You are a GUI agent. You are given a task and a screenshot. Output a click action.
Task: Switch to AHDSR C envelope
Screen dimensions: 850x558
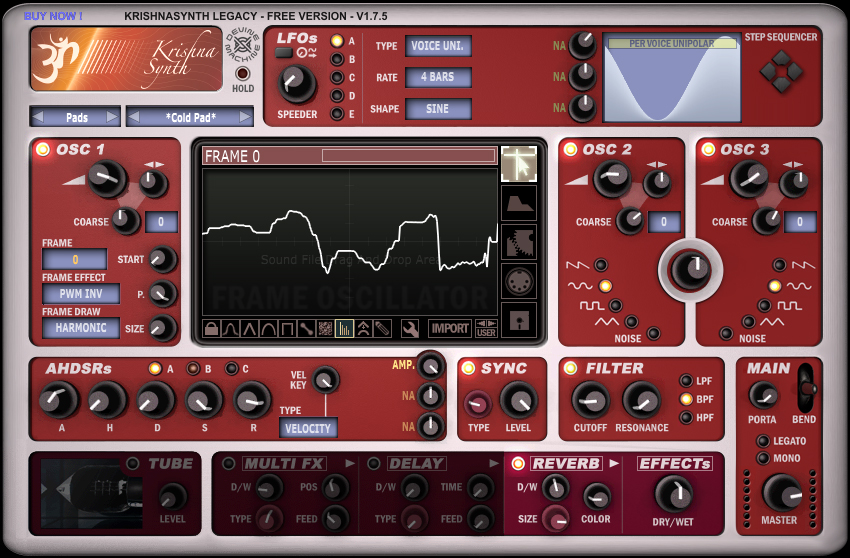pyautogui.click(x=231, y=369)
